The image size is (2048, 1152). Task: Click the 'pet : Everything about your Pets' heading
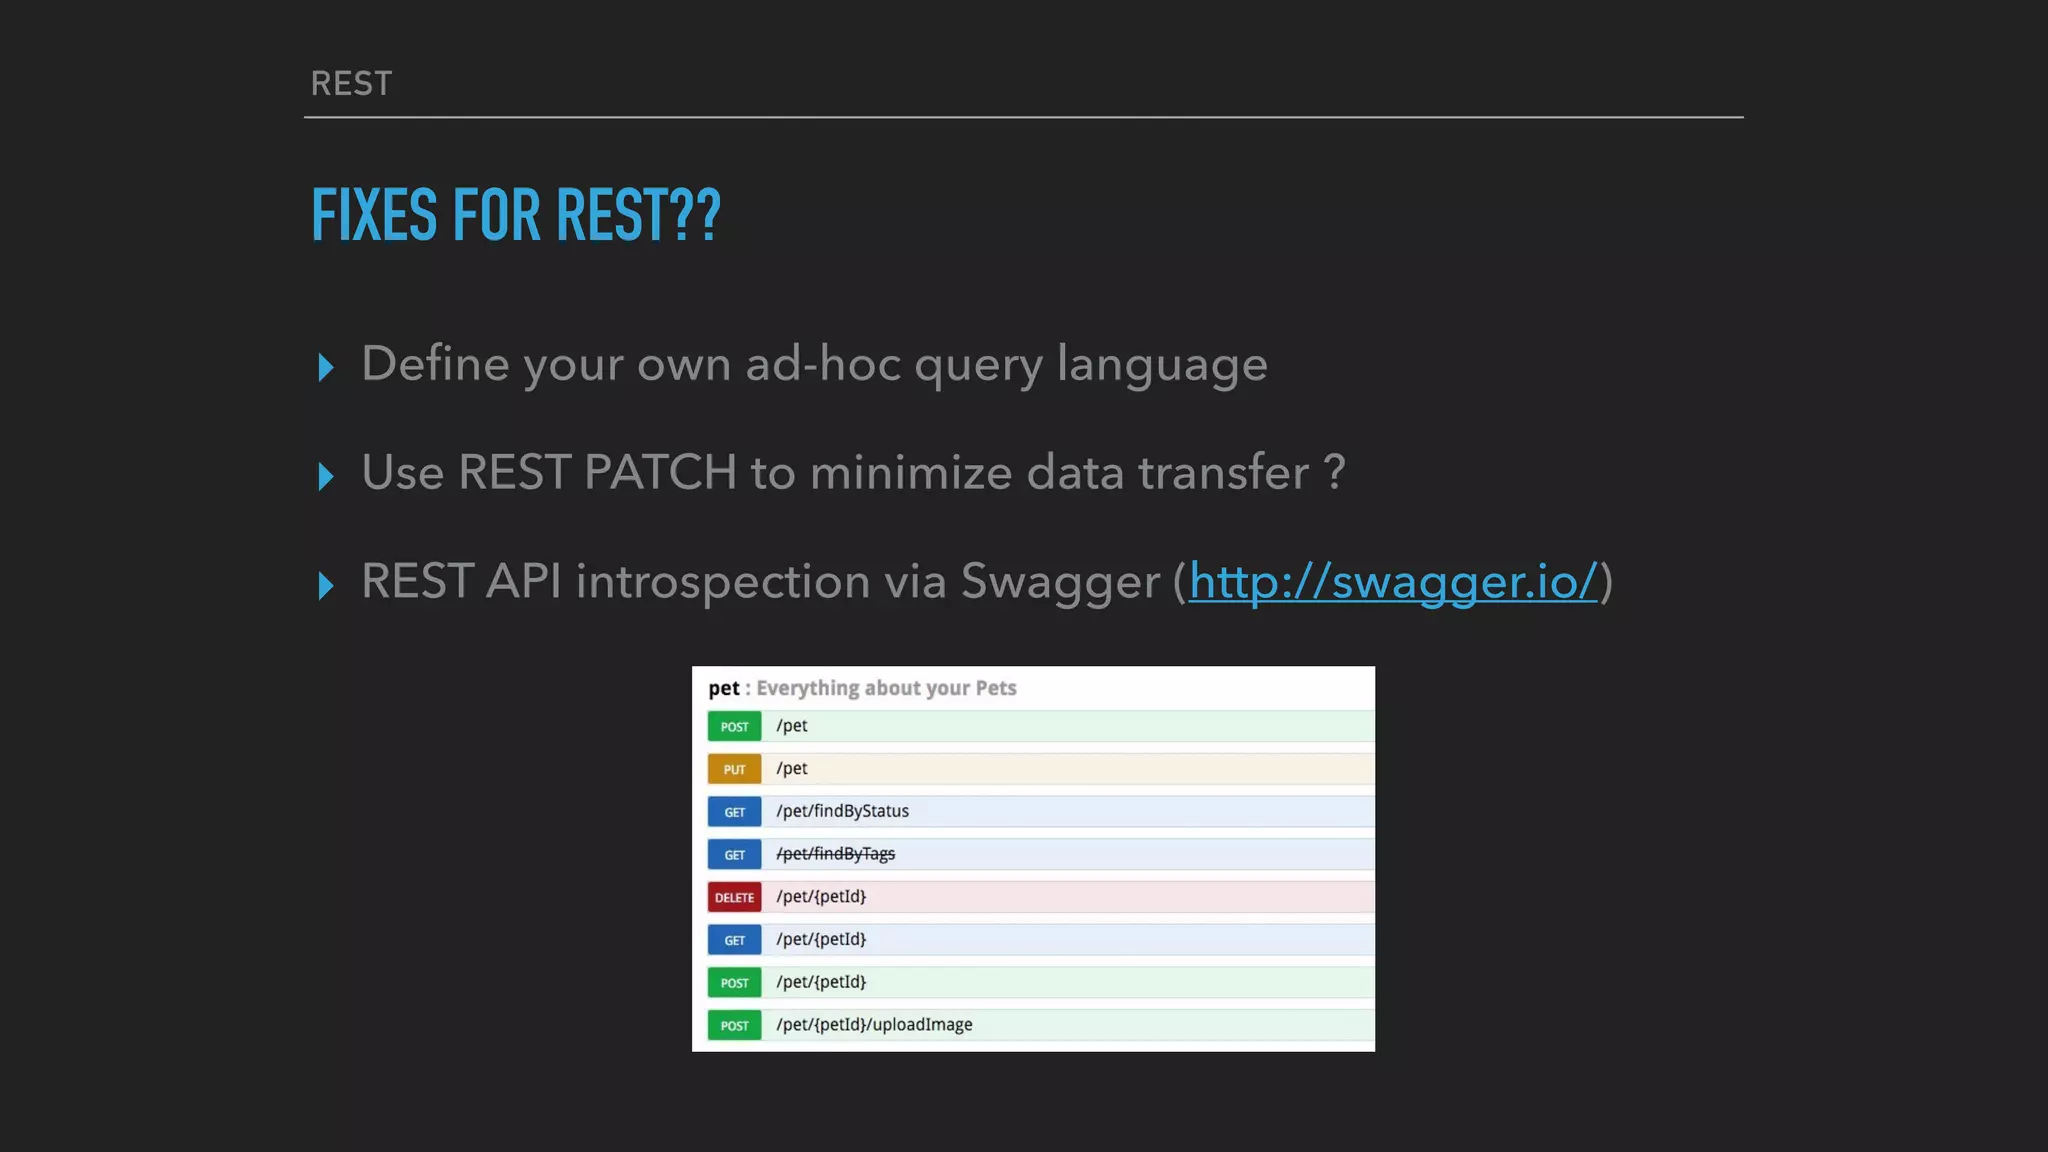(862, 688)
